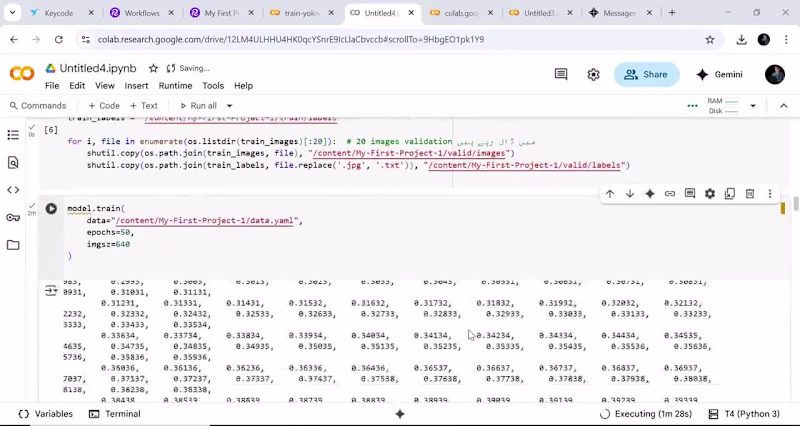Click the Run all button

tap(198, 106)
